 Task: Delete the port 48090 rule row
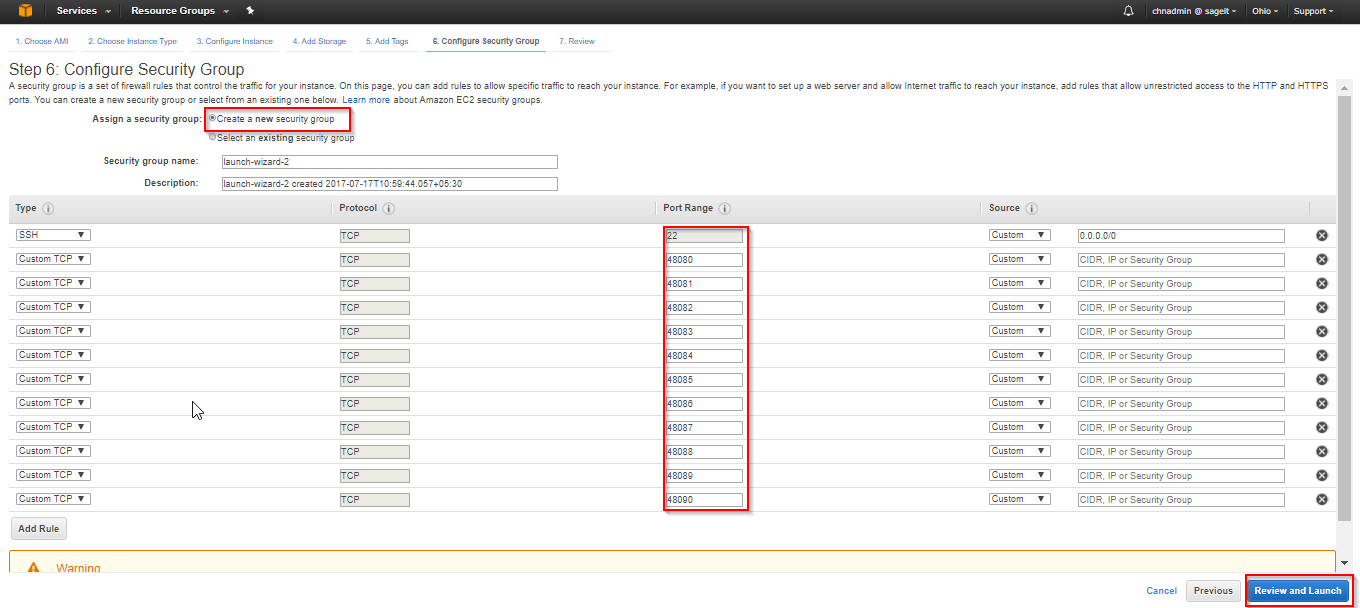1321,499
